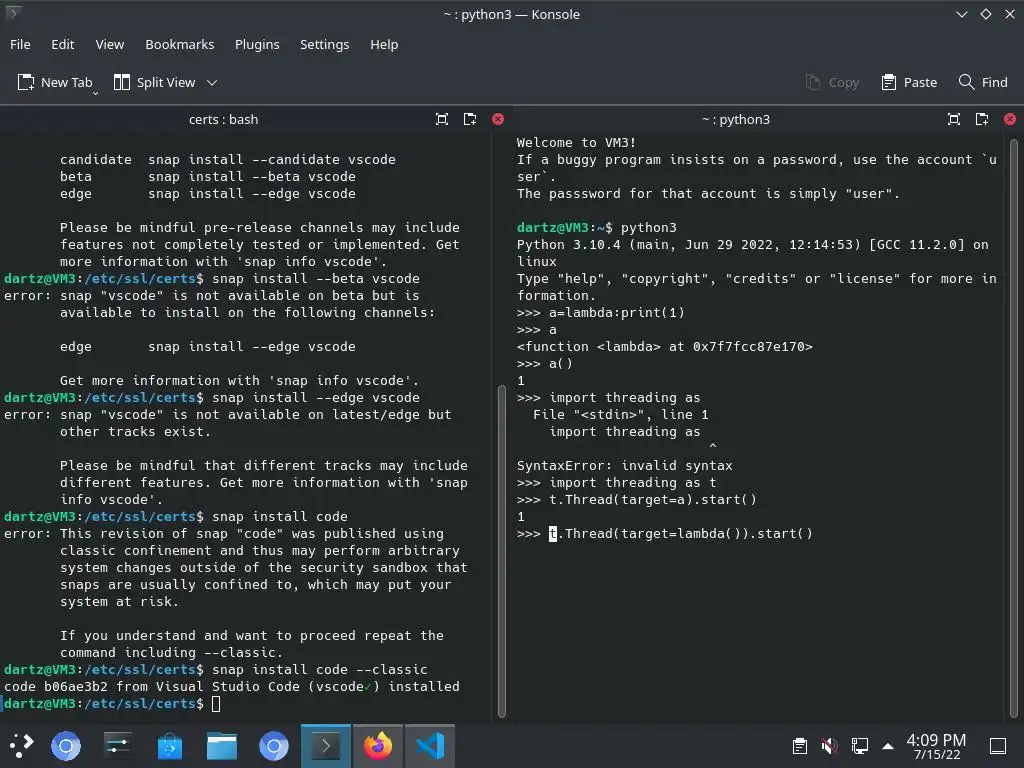This screenshot has width=1024, height=768.
Task: Detach the ~ : python3 pane
Action: [982, 120]
